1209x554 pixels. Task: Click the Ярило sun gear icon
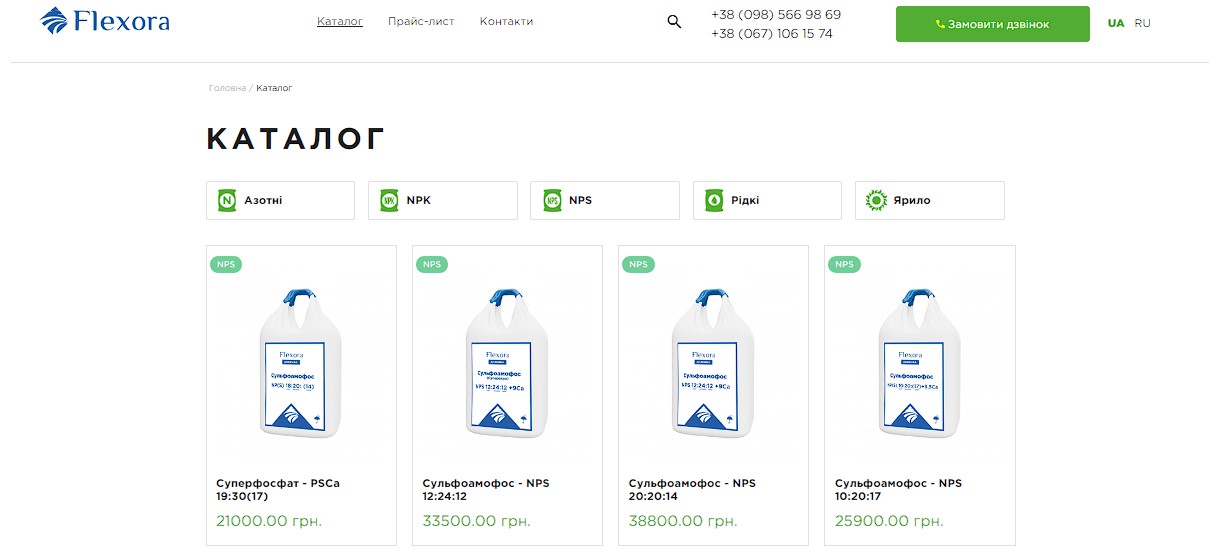[876, 201]
